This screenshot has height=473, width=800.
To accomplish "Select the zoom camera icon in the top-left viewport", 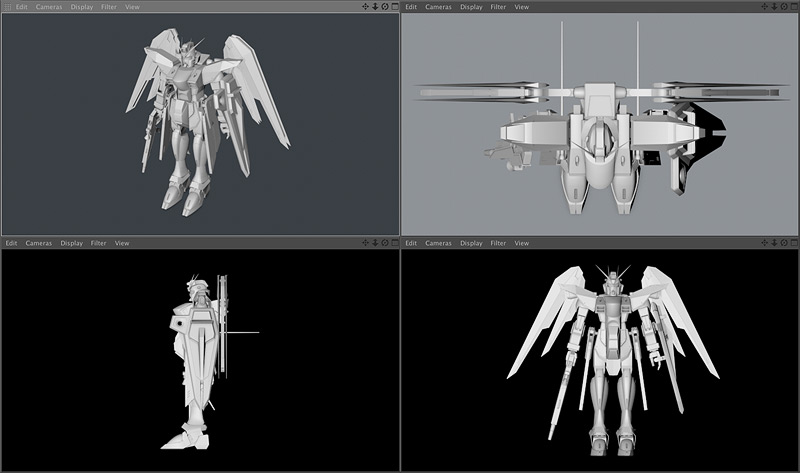I will pos(375,7).
